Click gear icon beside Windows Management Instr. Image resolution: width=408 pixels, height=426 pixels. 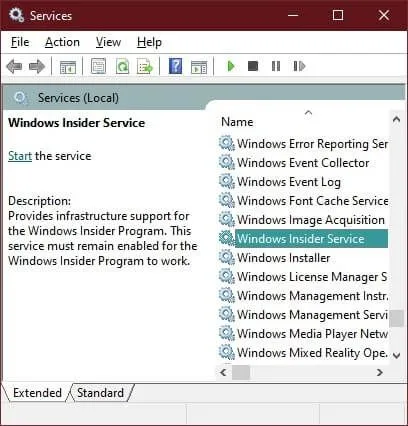tap(227, 295)
